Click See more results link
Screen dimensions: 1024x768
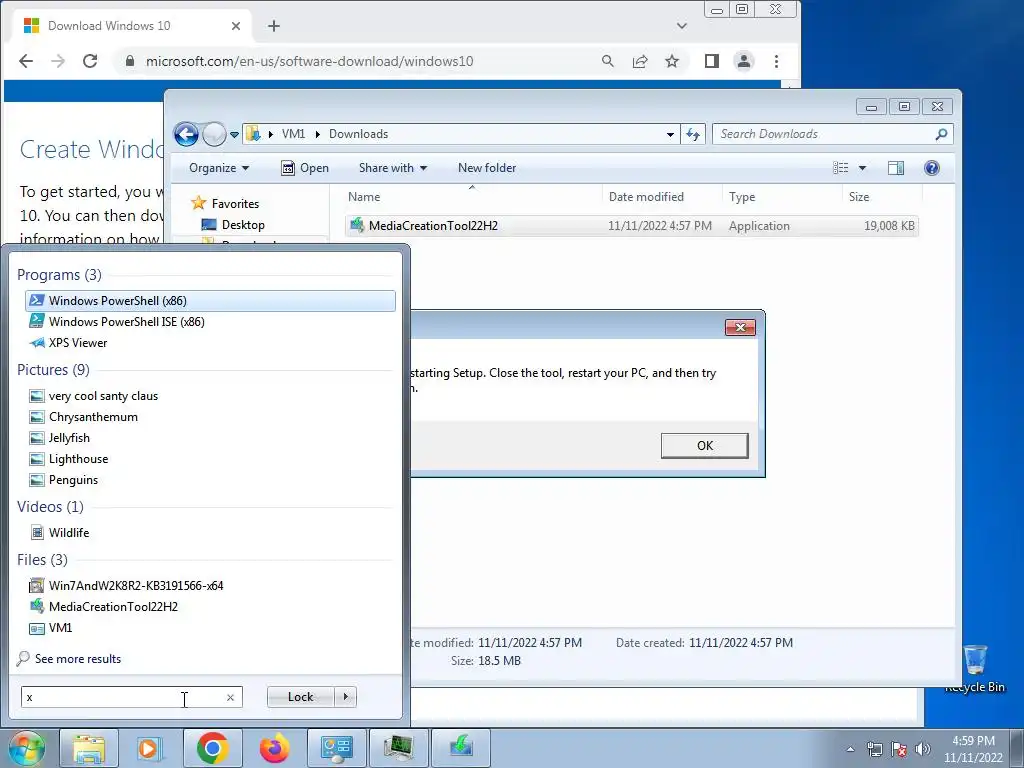click(x=69, y=658)
